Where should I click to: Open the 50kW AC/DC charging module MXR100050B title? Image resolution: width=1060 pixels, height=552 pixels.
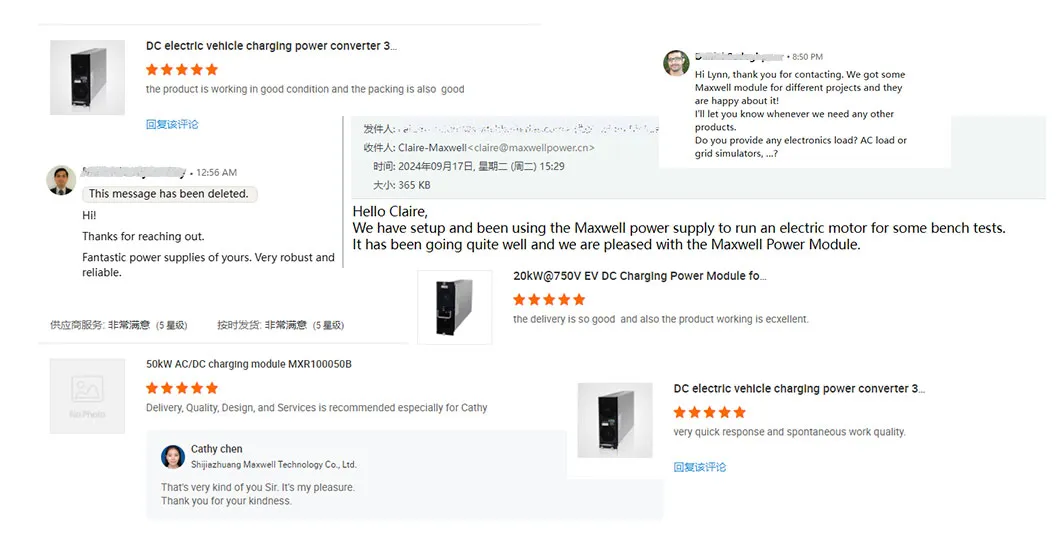coord(248,365)
